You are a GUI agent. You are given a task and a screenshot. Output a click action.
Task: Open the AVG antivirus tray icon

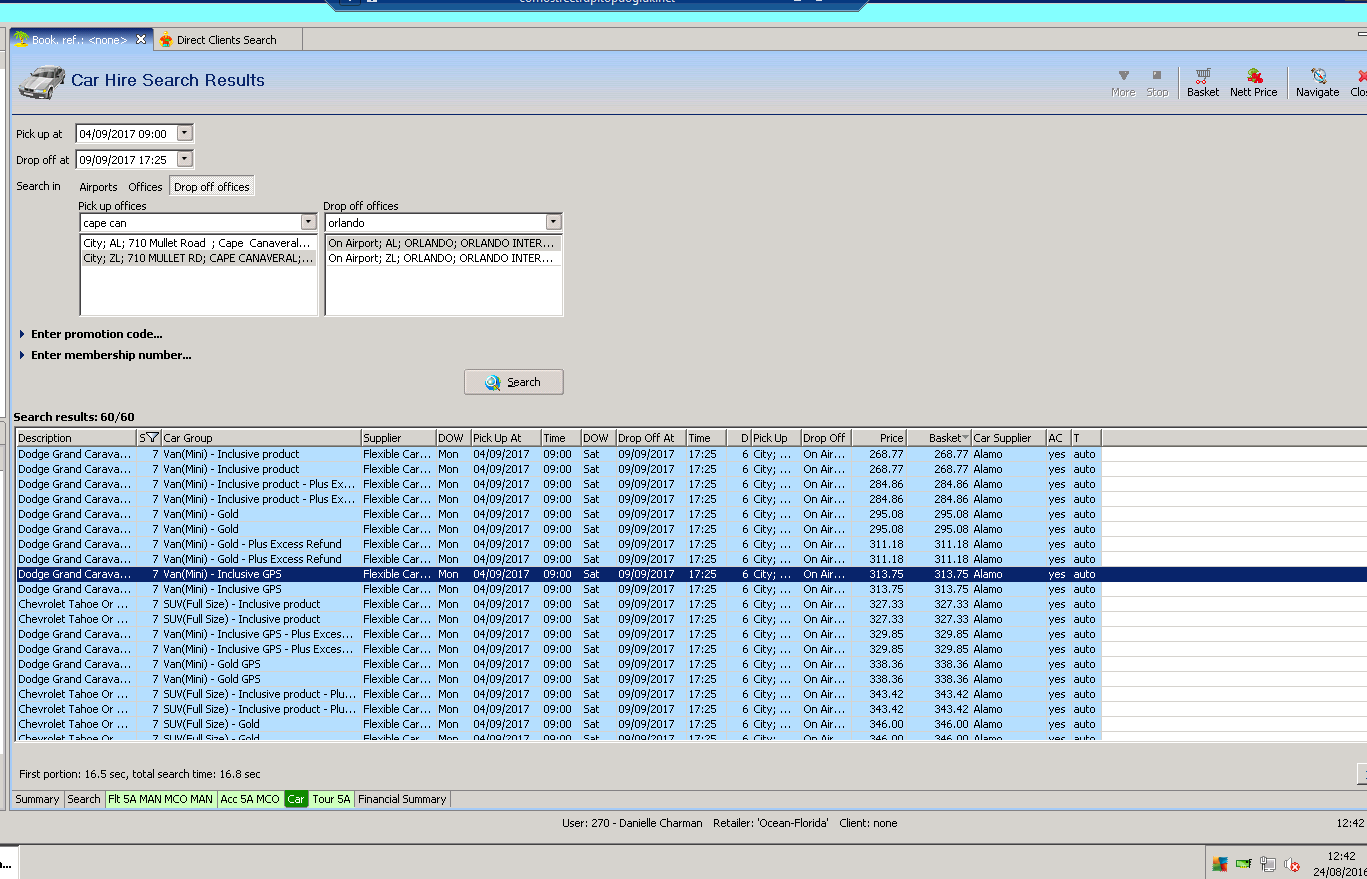pyautogui.click(x=1219, y=864)
